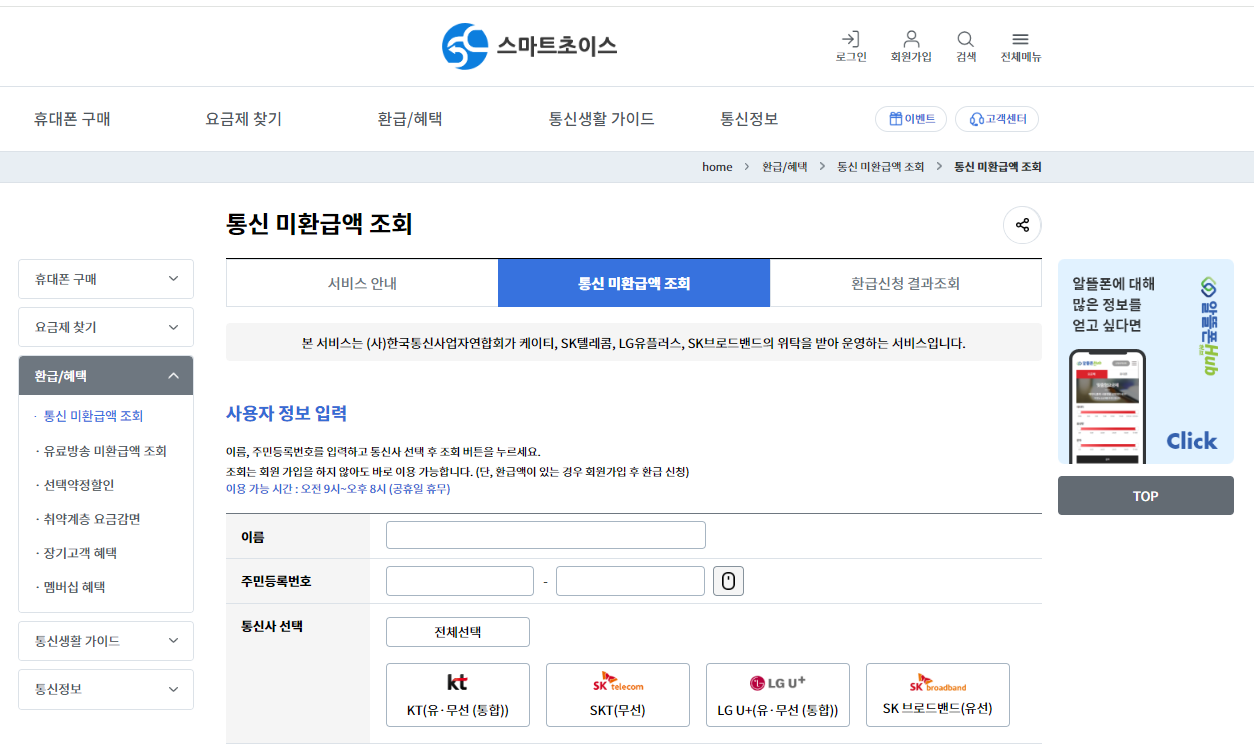Open the 고객센터 headset button
1254x749 pixels.
(997, 119)
